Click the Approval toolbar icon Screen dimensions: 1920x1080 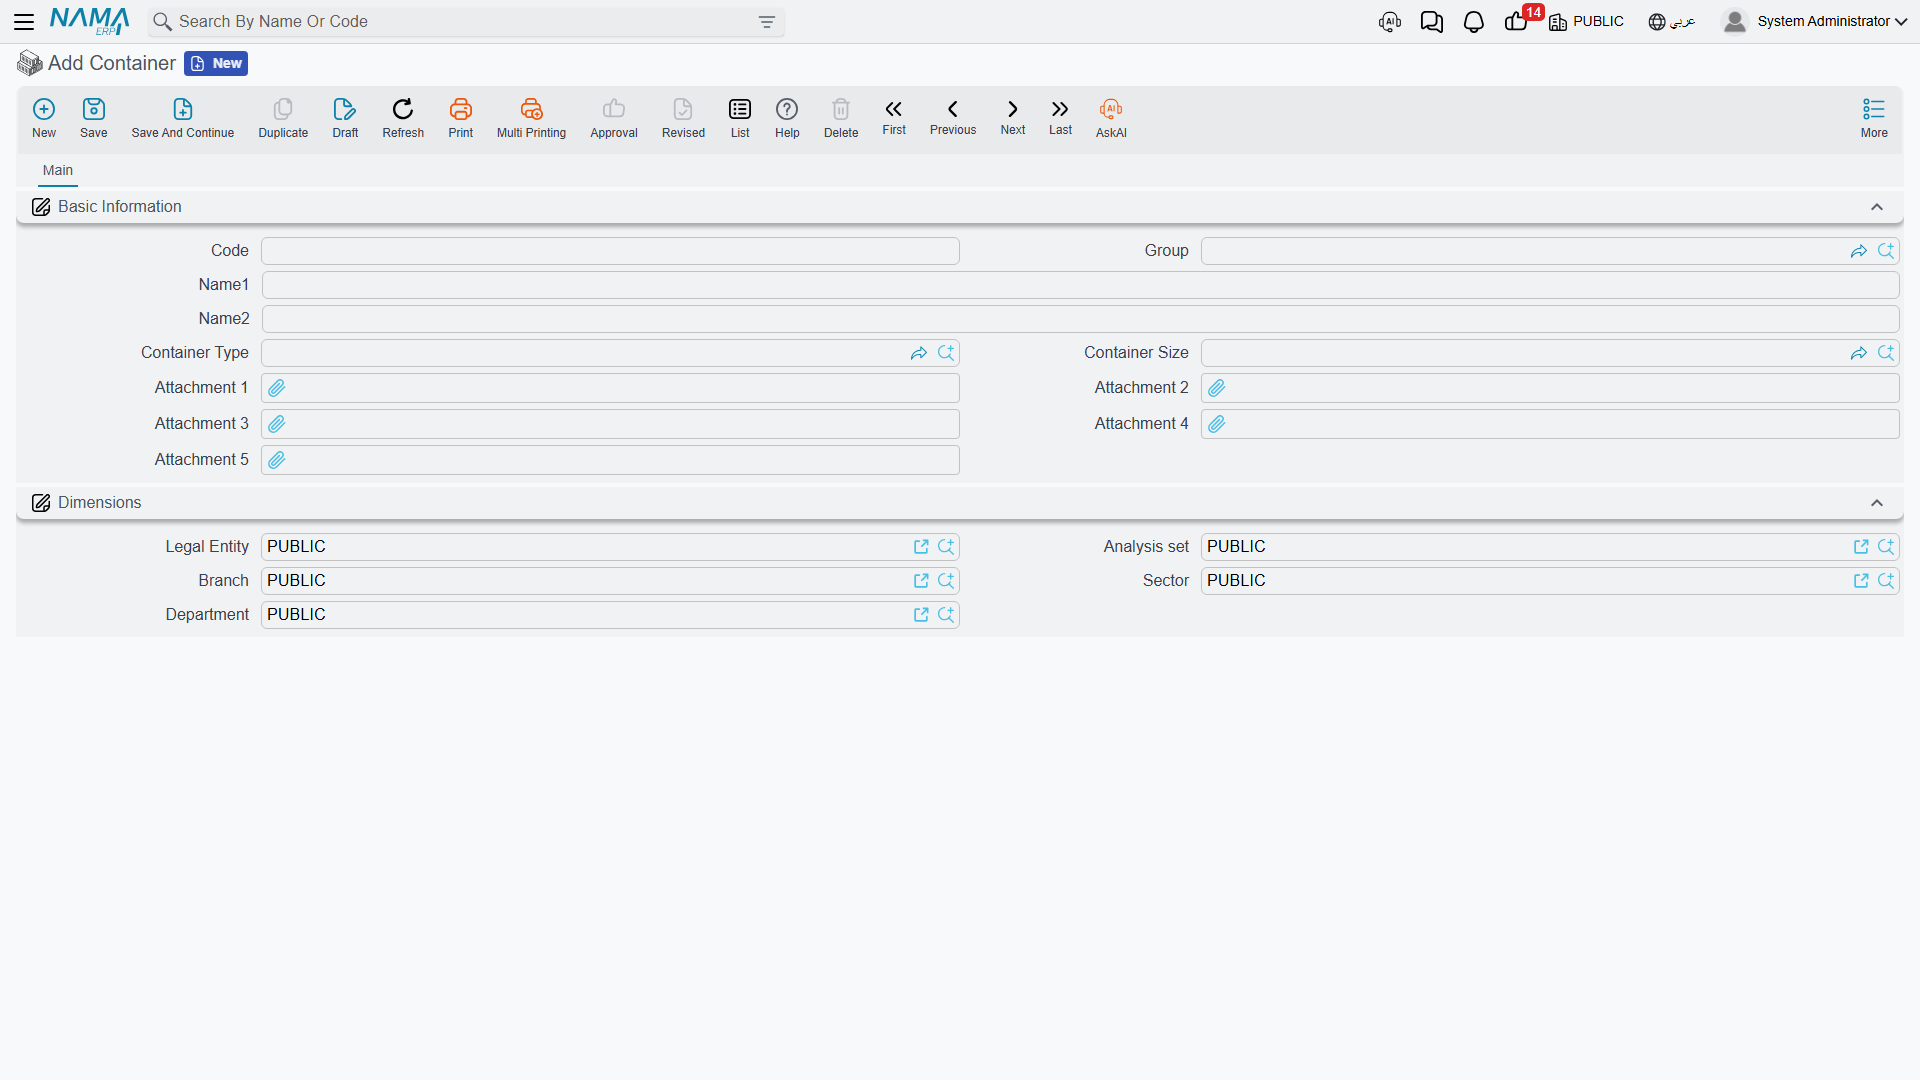coord(614,118)
